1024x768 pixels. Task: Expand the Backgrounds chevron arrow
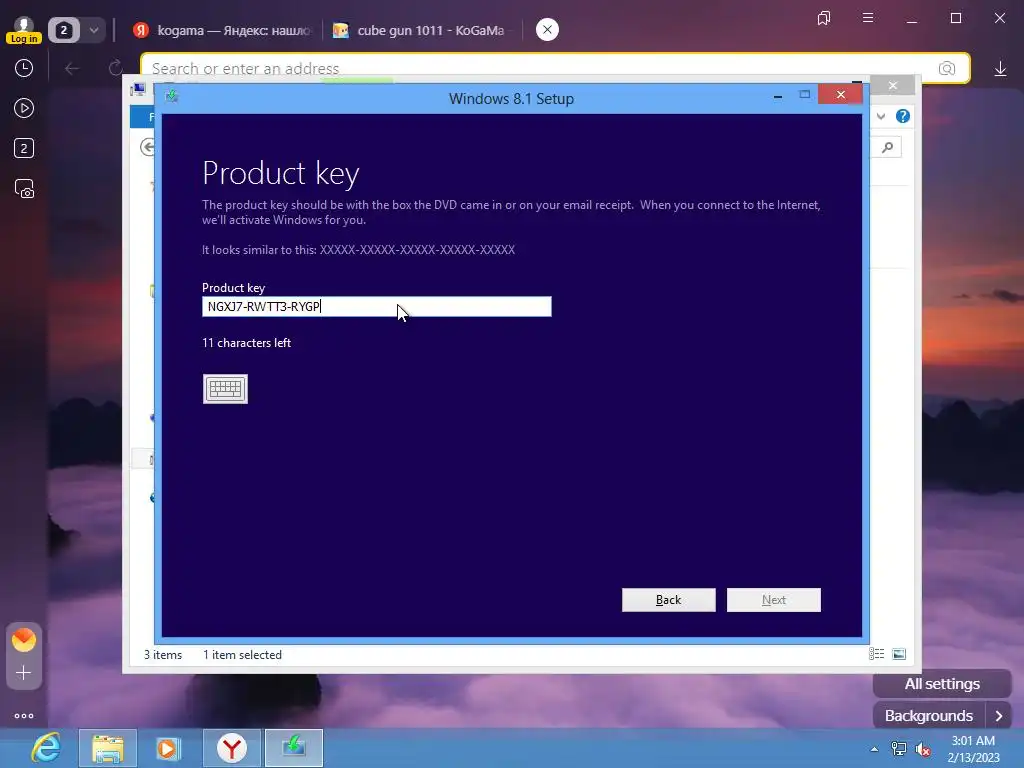pos(999,716)
